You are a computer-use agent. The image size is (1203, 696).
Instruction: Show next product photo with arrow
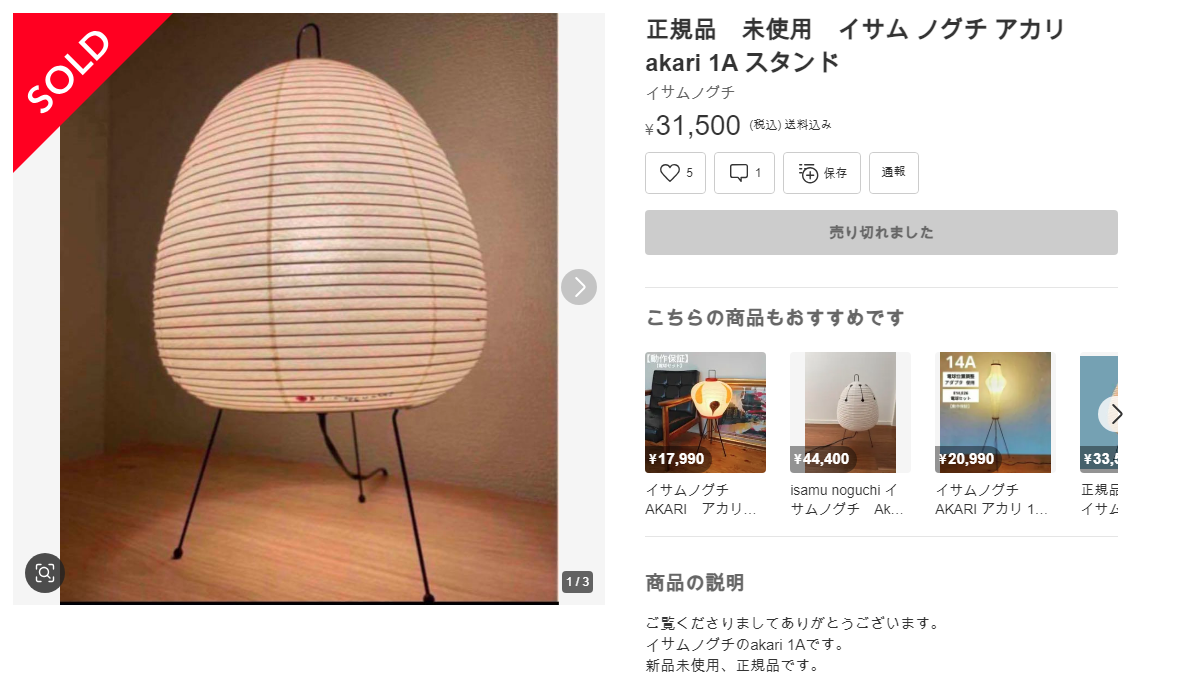(579, 287)
